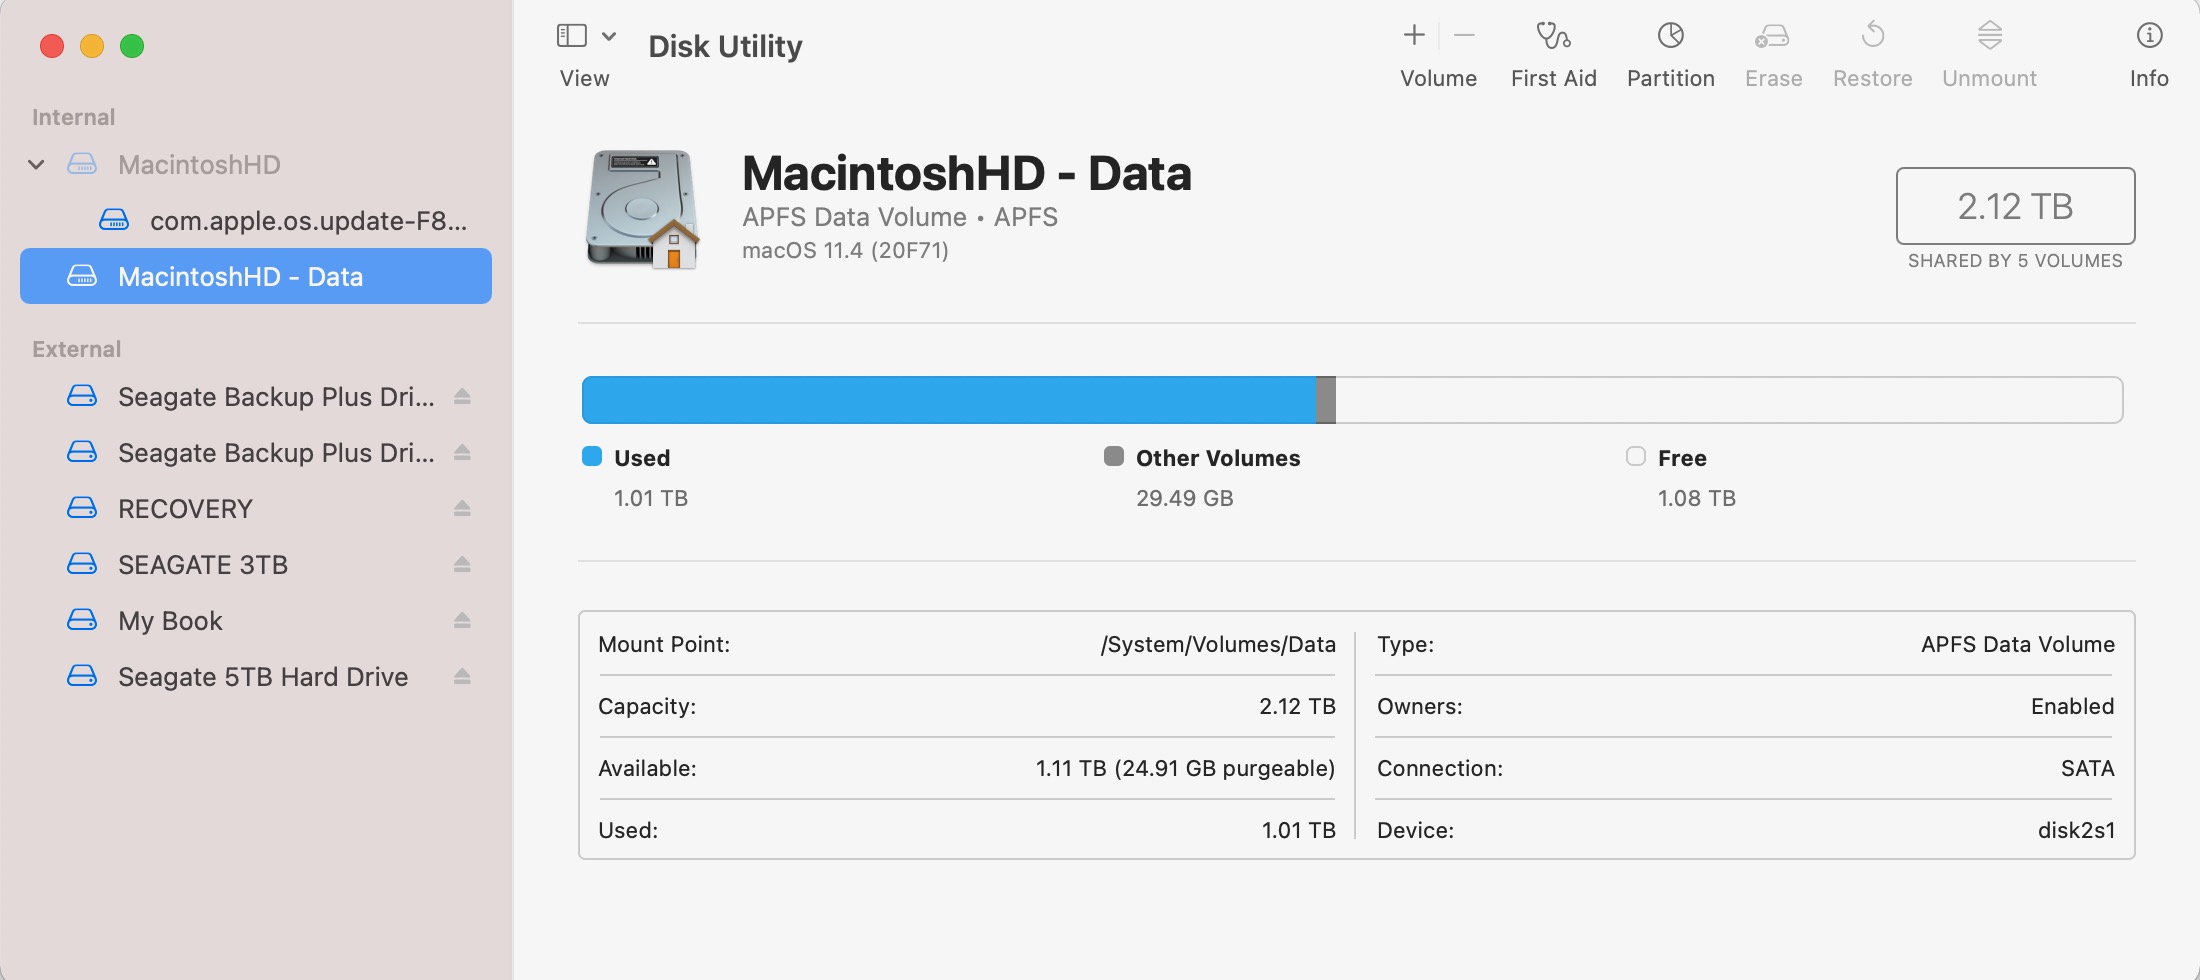Image resolution: width=2200 pixels, height=980 pixels.
Task: Click the Partition toolbar label
Action: [x=1671, y=78]
